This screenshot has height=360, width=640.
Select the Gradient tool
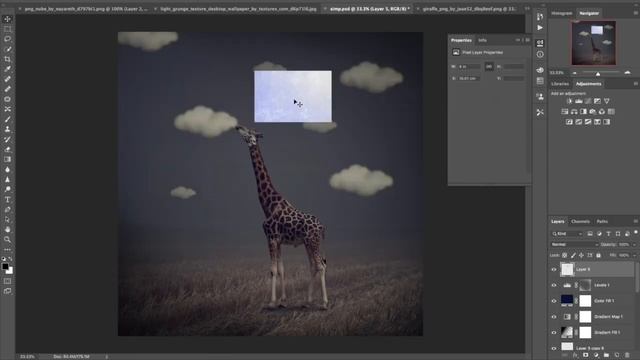7,159
